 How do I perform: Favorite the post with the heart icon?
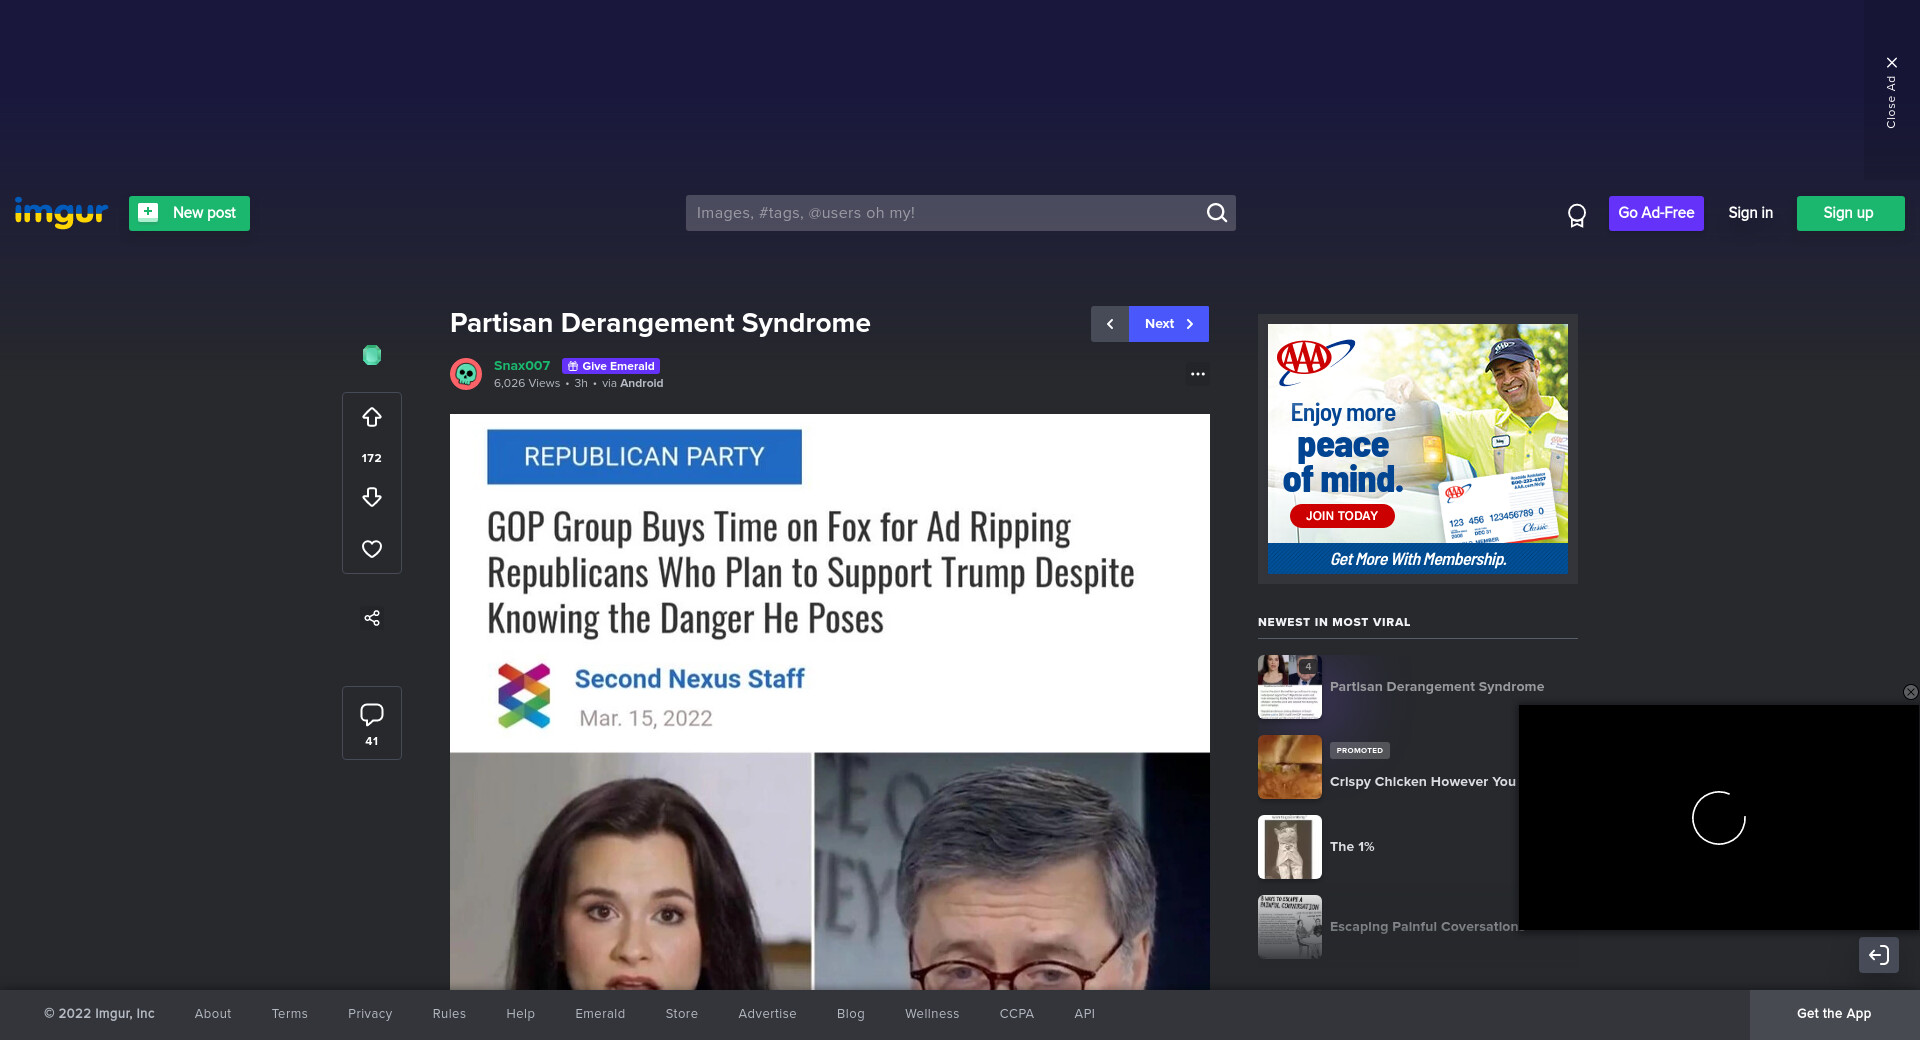pyautogui.click(x=372, y=549)
